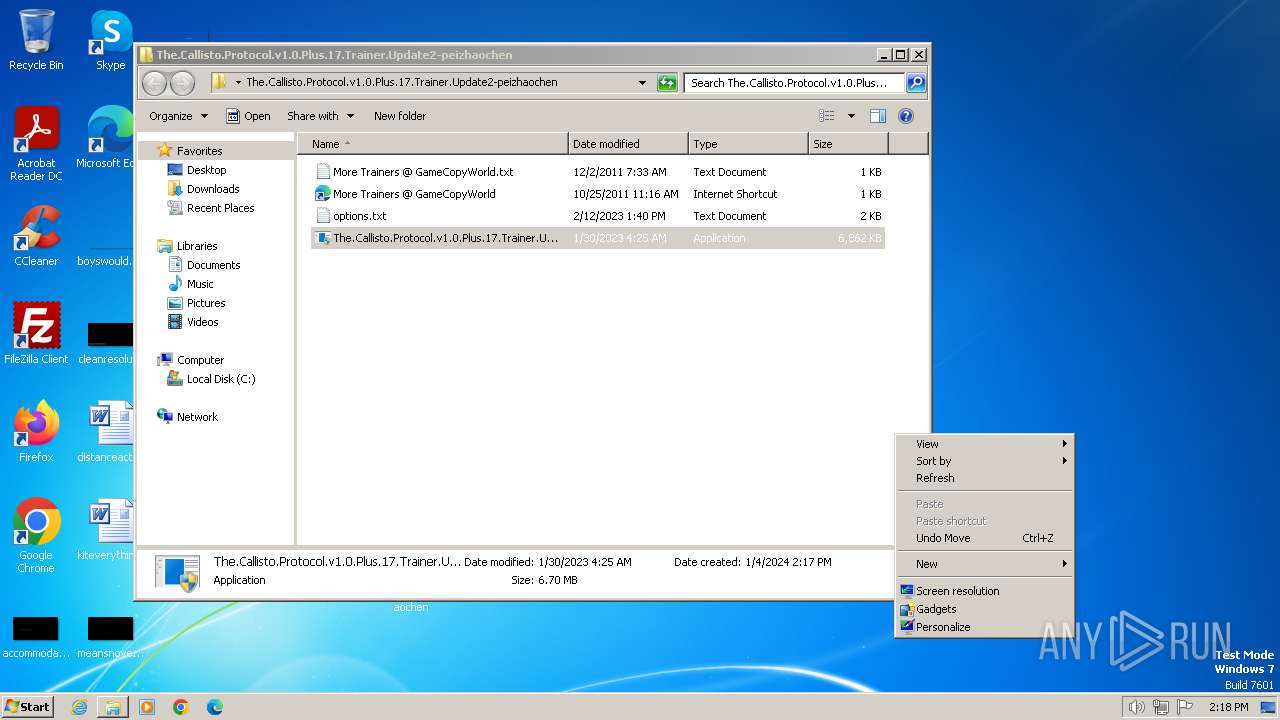Open Music library in navigation pane
The height and width of the screenshot is (720, 1280).
coord(190,284)
